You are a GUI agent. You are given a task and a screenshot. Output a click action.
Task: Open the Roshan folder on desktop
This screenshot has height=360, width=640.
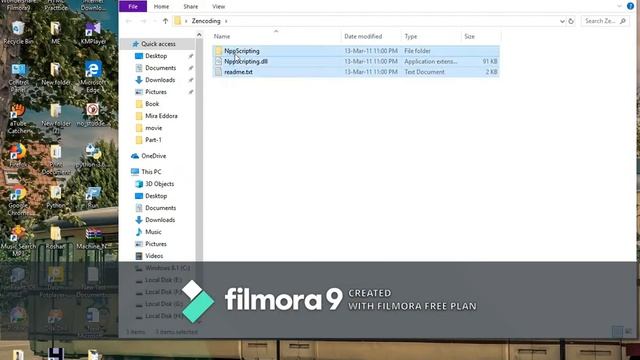click(56, 238)
